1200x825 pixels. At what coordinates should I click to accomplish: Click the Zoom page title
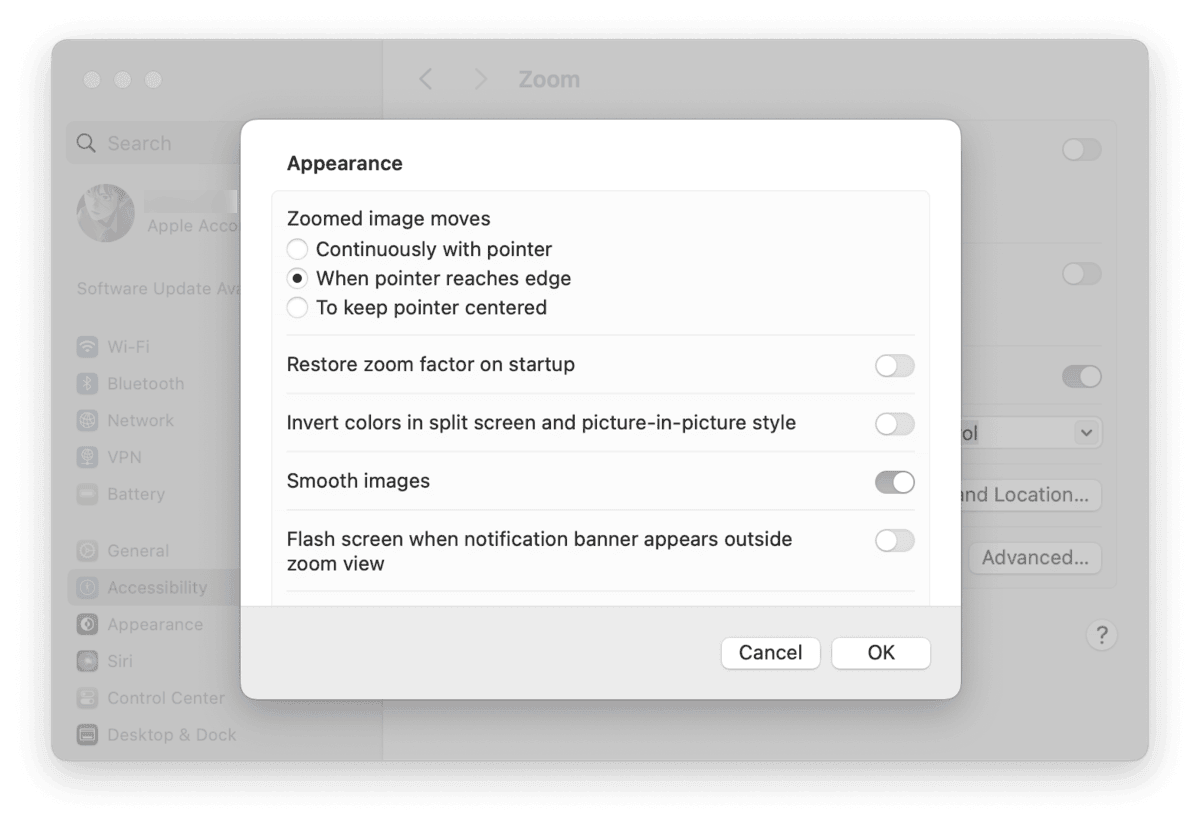point(549,79)
